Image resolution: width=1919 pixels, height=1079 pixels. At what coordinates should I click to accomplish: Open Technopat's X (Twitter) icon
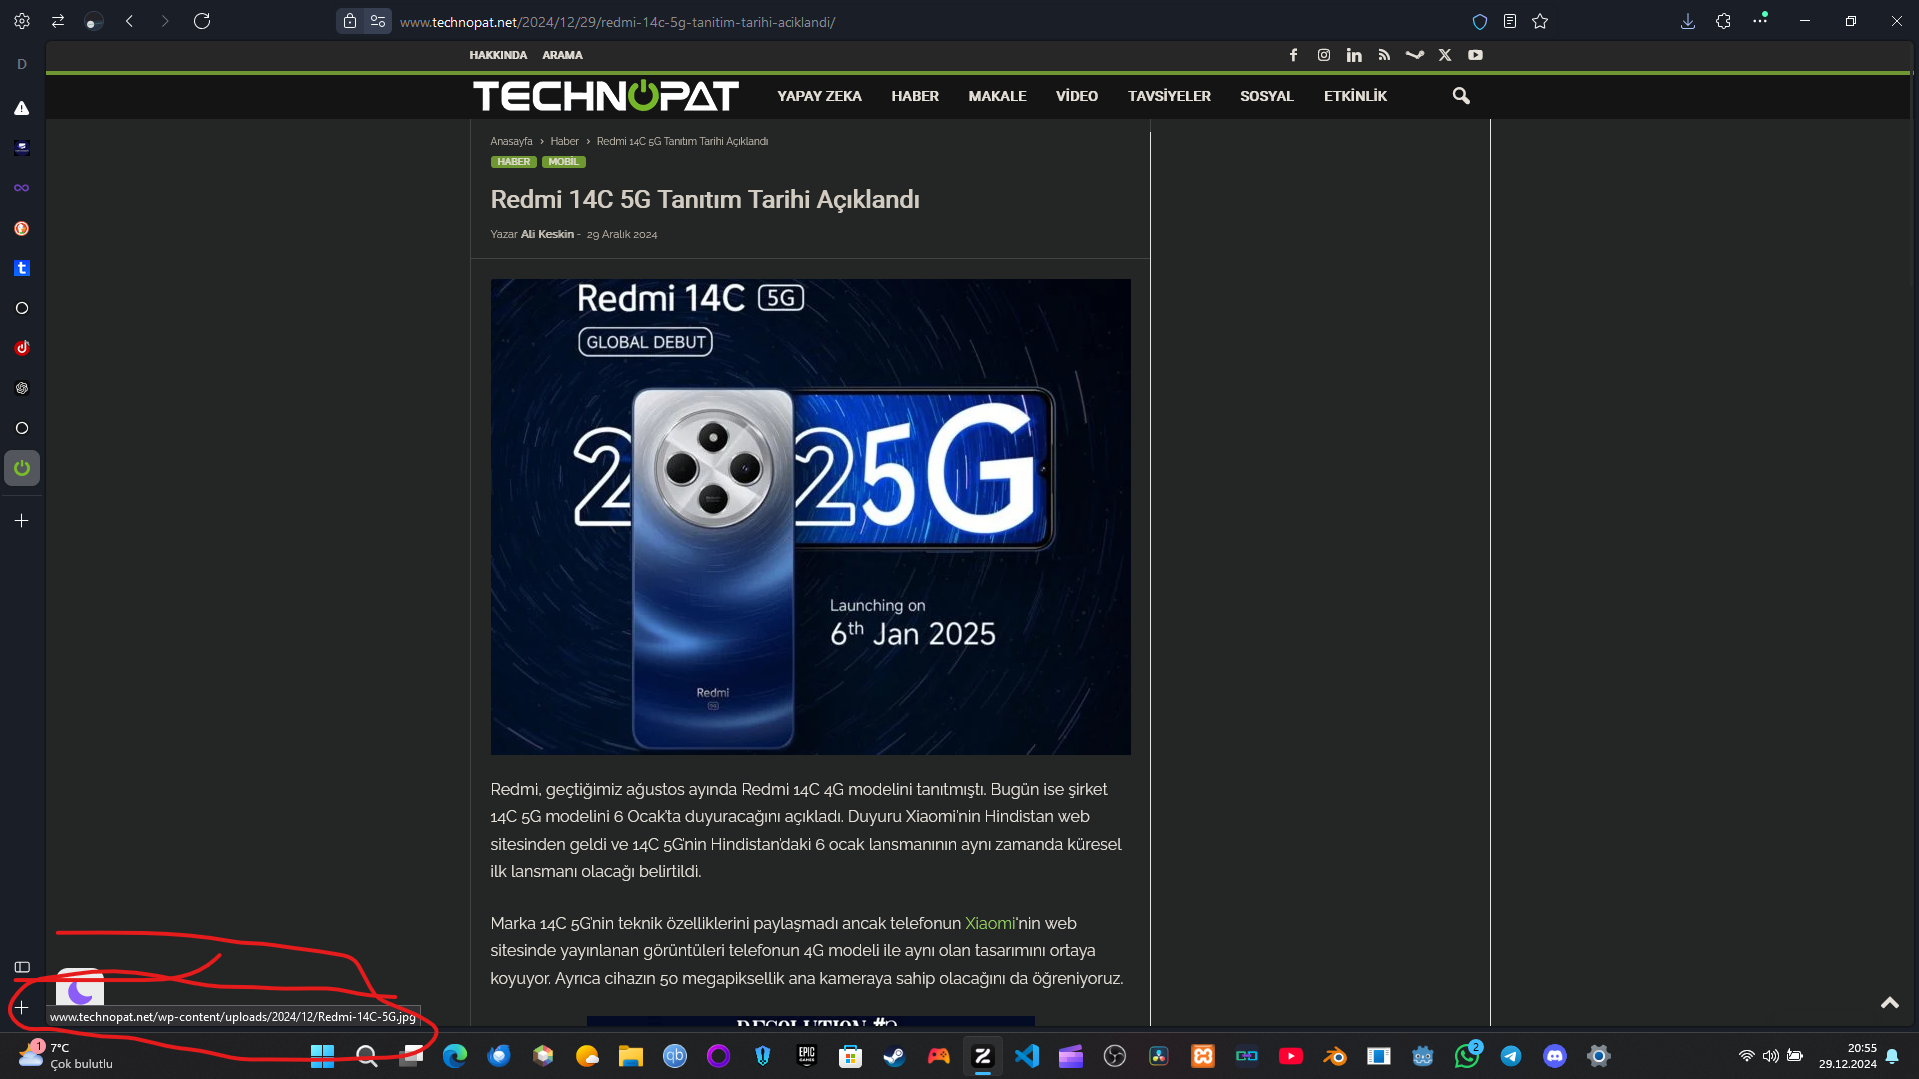tap(1445, 55)
